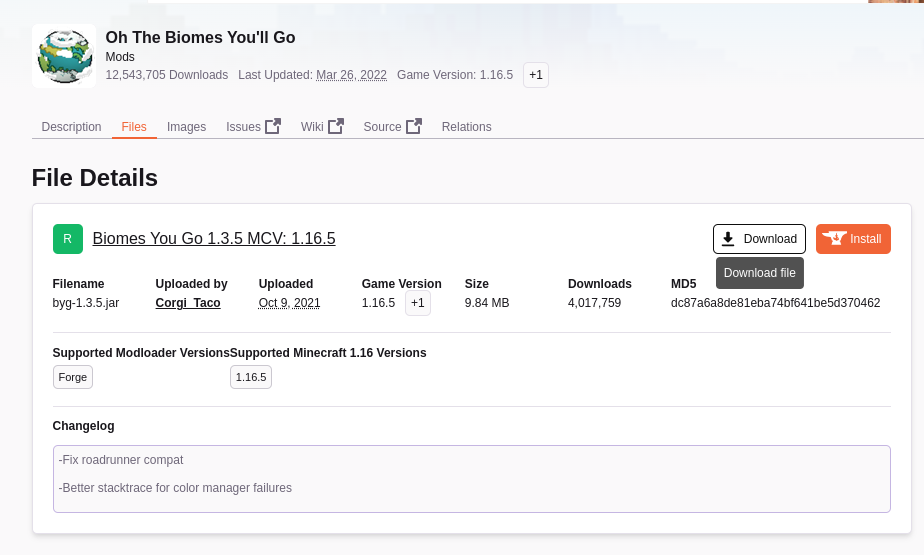The image size is (924, 555).
Task: Click the download arrow icon
Action: pyautogui.click(x=728, y=239)
